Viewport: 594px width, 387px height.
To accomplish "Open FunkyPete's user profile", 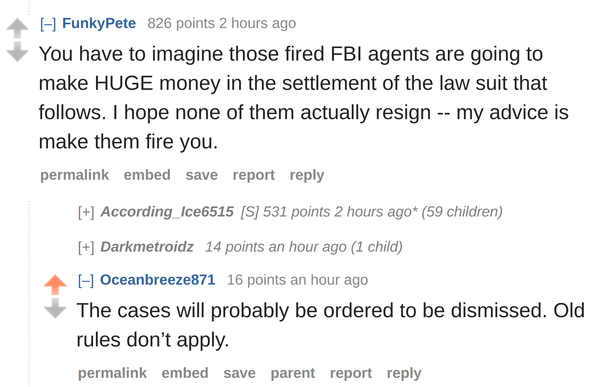I will point(99,23).
